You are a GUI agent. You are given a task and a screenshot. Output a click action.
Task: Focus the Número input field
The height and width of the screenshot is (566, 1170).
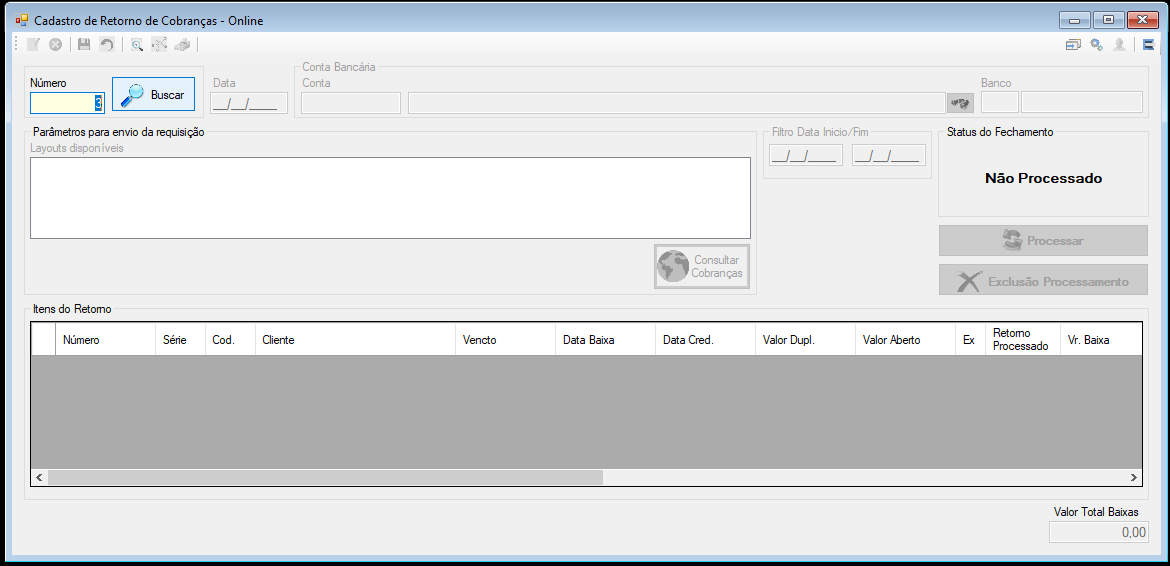66,103
